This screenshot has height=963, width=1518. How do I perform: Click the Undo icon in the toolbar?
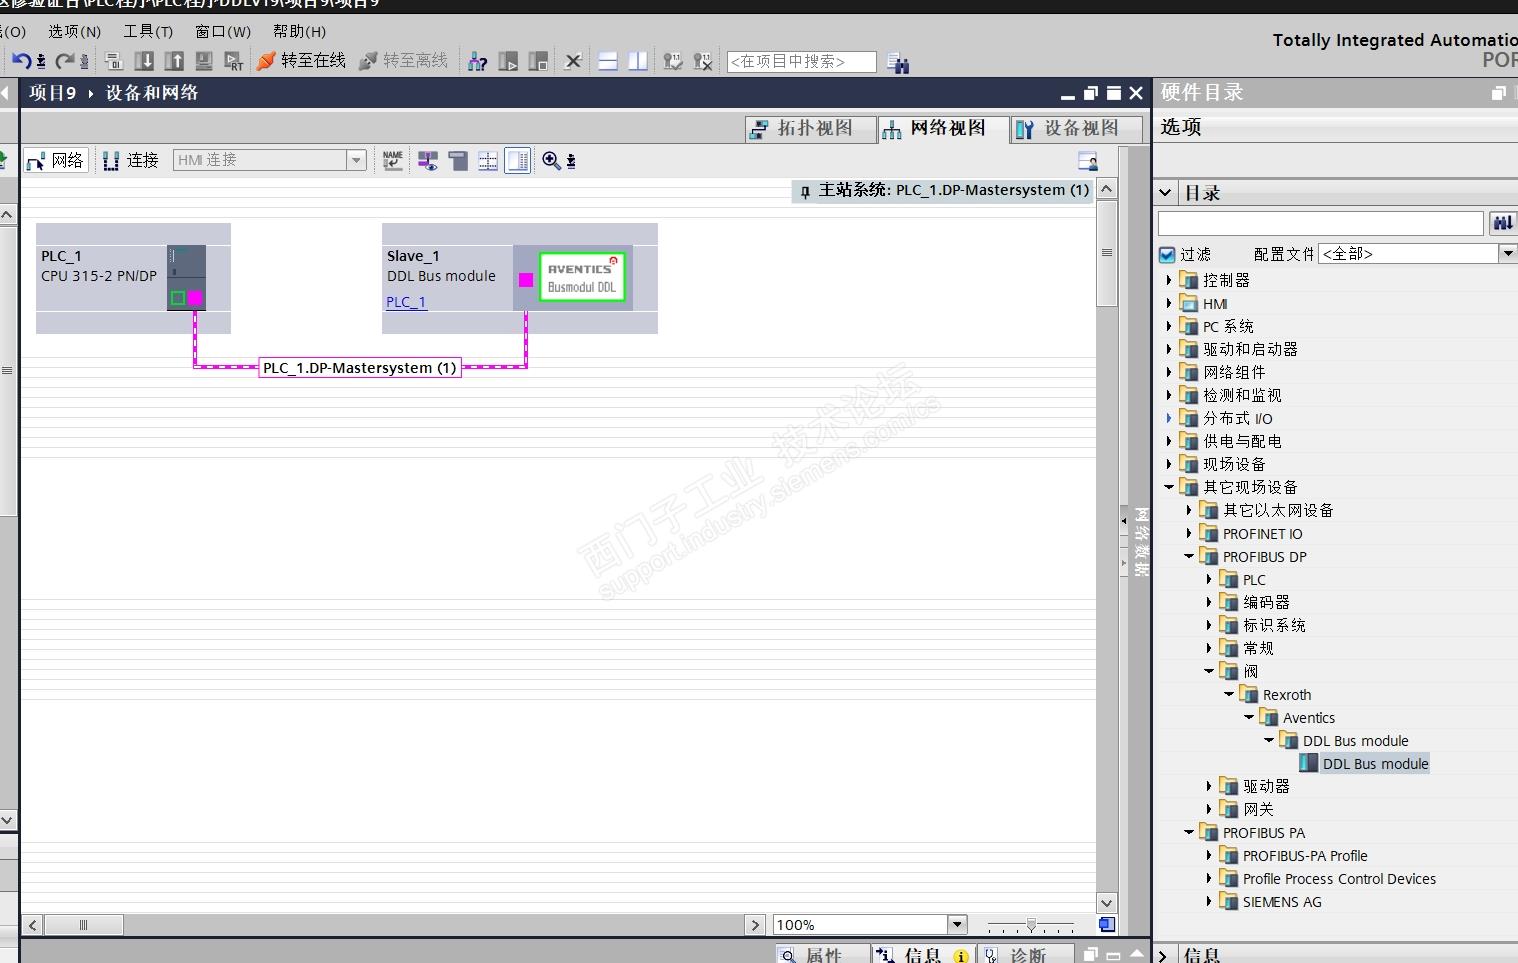point(22,61)
